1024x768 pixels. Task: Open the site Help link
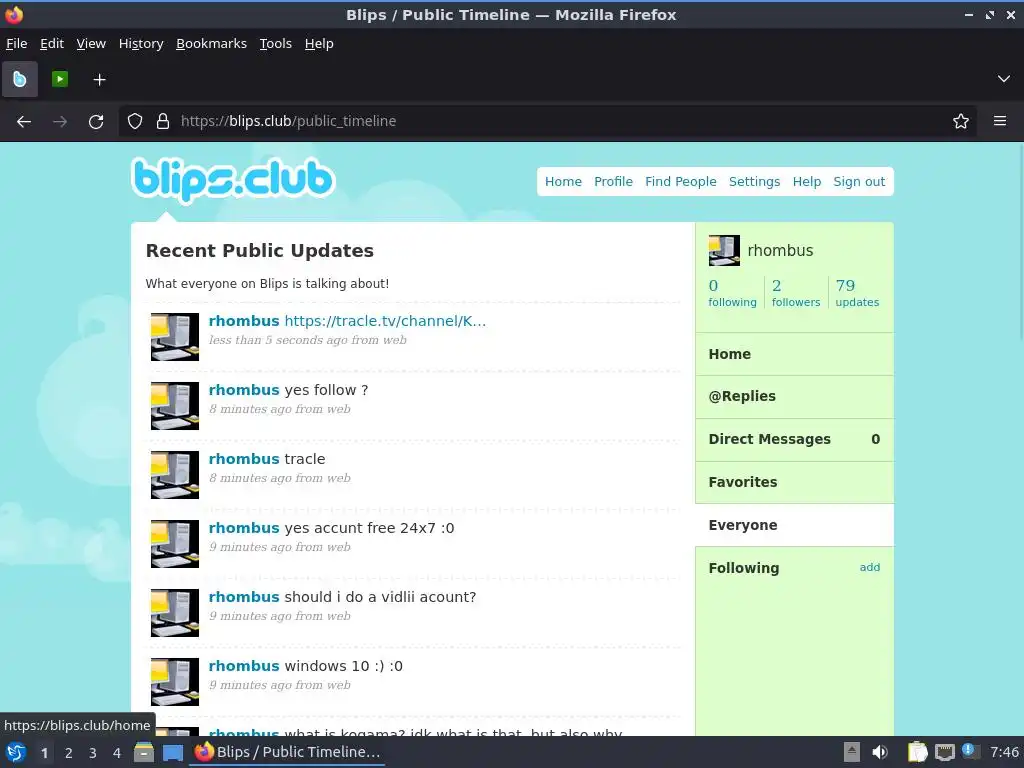[x=807, y=182]
